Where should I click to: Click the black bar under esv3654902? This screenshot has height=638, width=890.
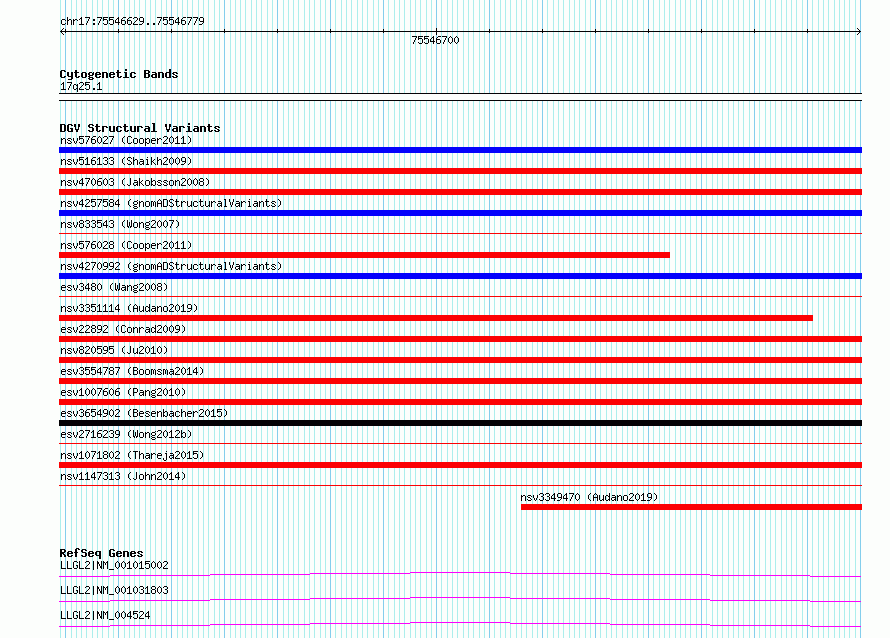[x=460, y=423]
